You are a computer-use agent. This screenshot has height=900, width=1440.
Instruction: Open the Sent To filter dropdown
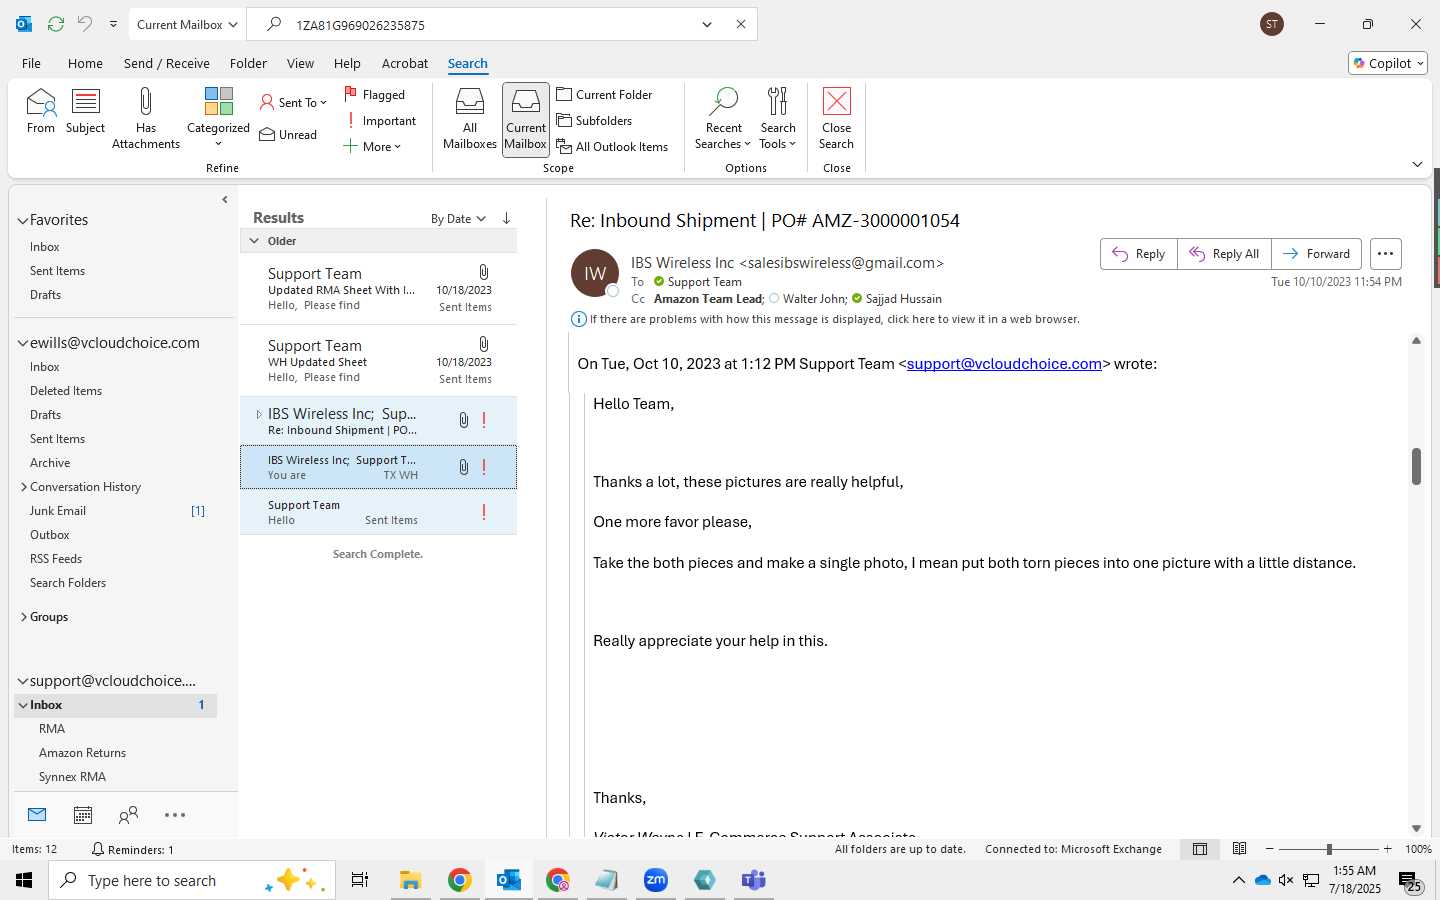pos(293,102)
